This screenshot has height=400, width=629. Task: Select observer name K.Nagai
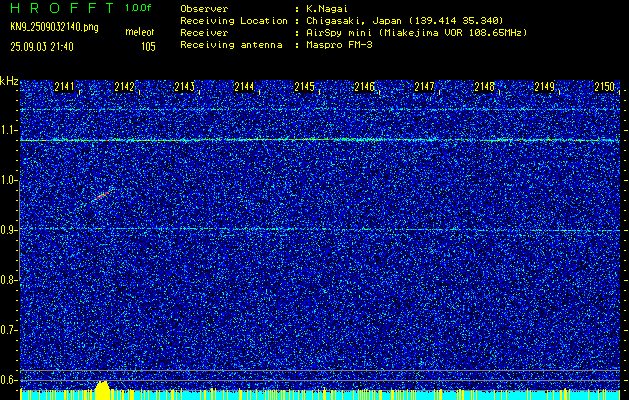pyautogui.click(x=327, y=9)
